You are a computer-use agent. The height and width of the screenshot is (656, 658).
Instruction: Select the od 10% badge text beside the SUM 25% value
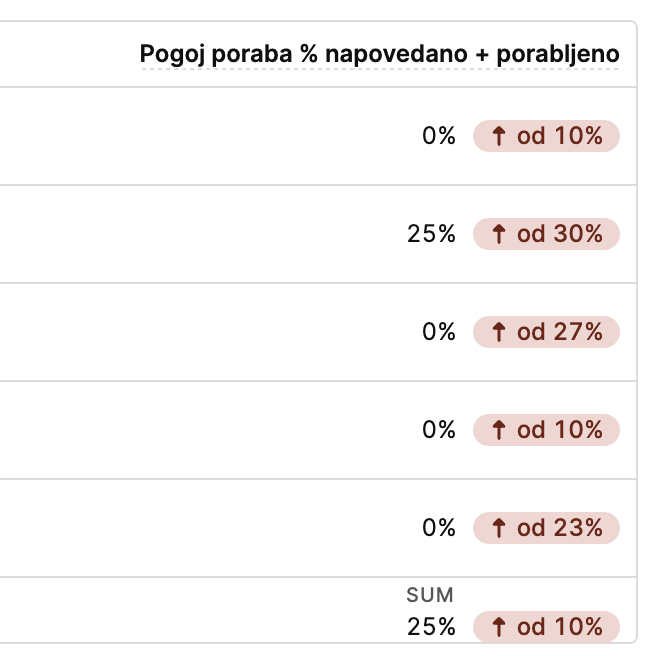tap(560, 627)
